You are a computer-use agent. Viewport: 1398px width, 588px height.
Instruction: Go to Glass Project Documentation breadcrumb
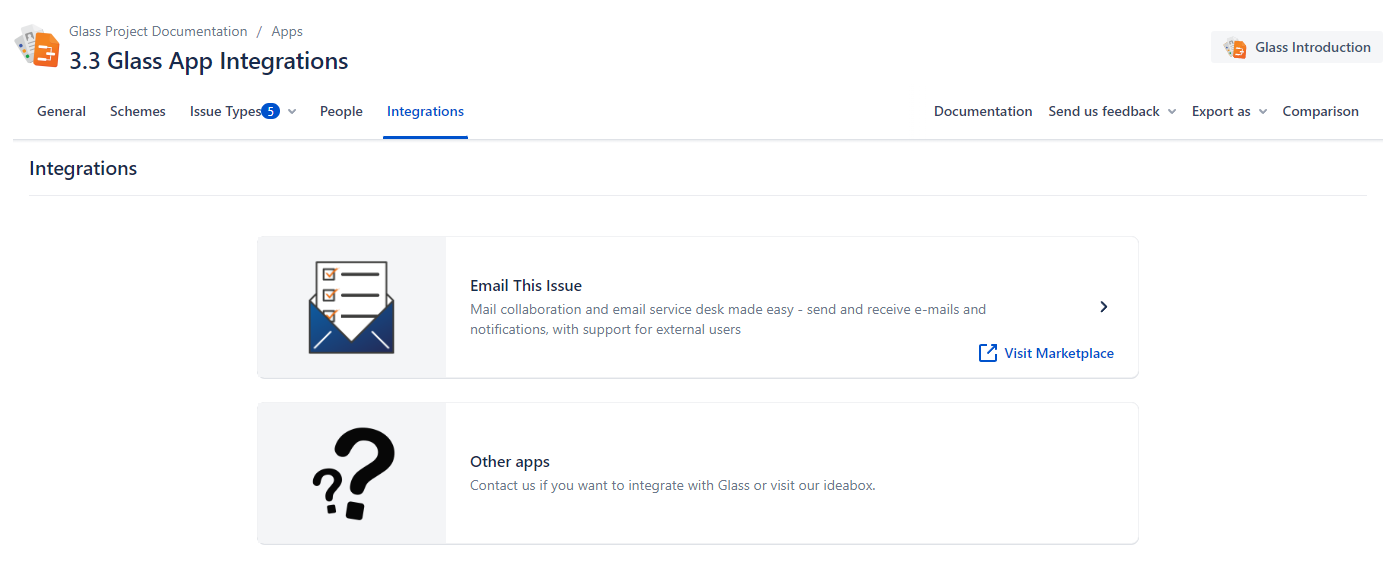[158, 31]
